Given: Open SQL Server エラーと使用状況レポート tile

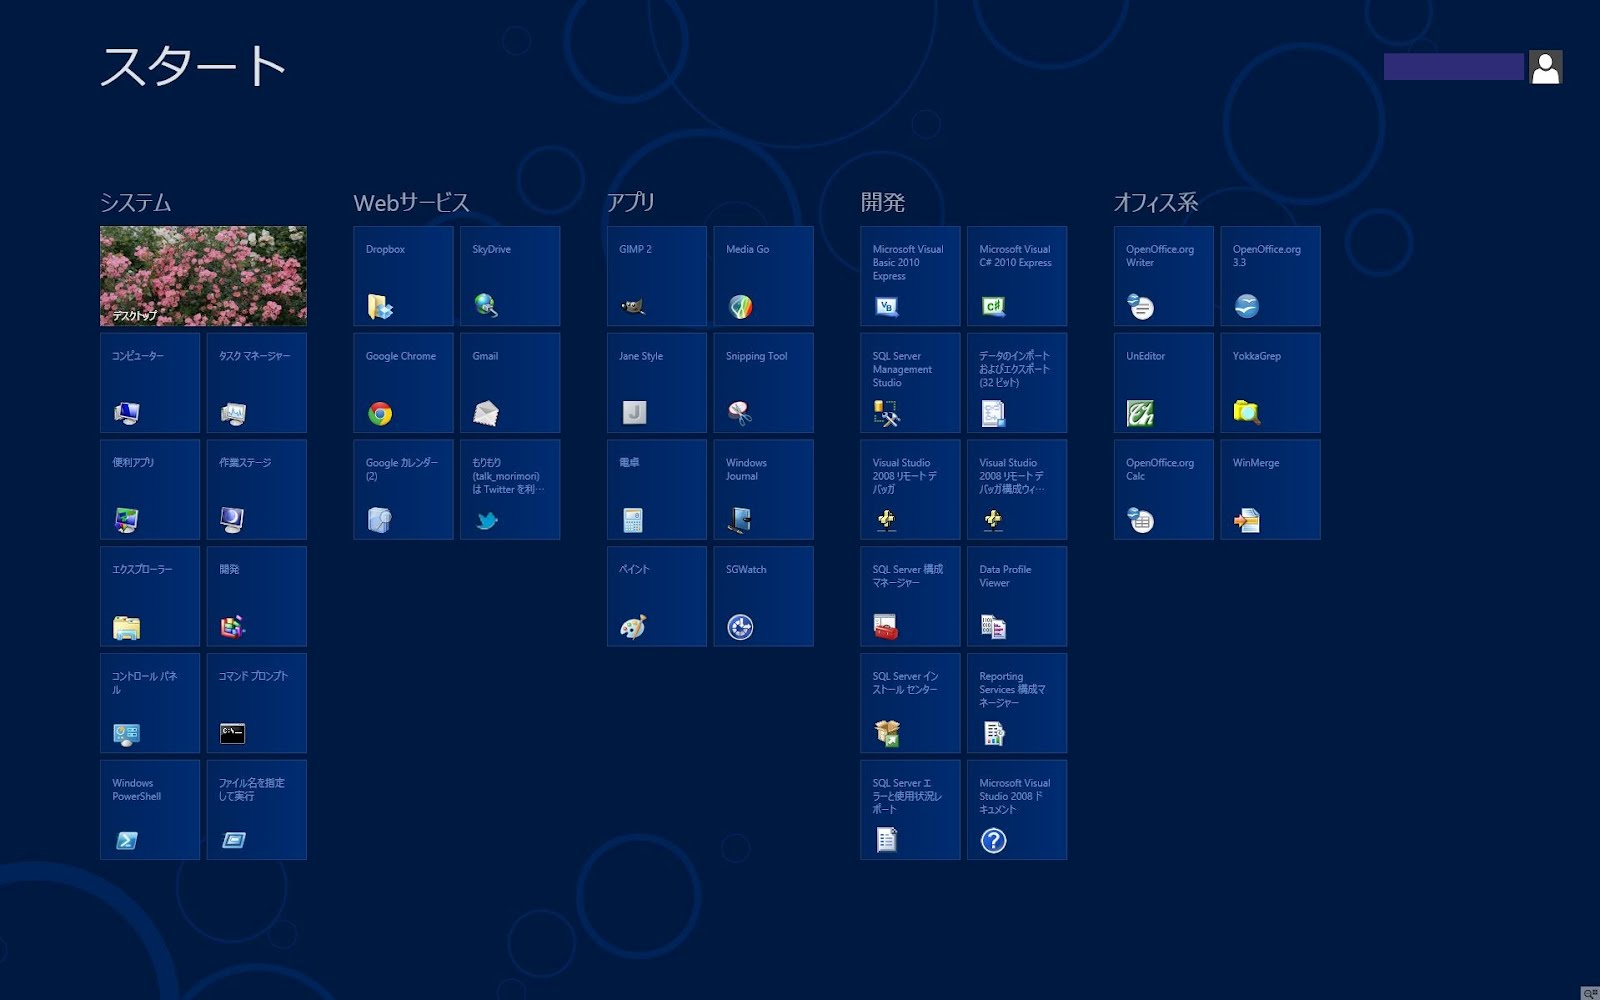Looking at the screenshot, I should tap(910, 810).
